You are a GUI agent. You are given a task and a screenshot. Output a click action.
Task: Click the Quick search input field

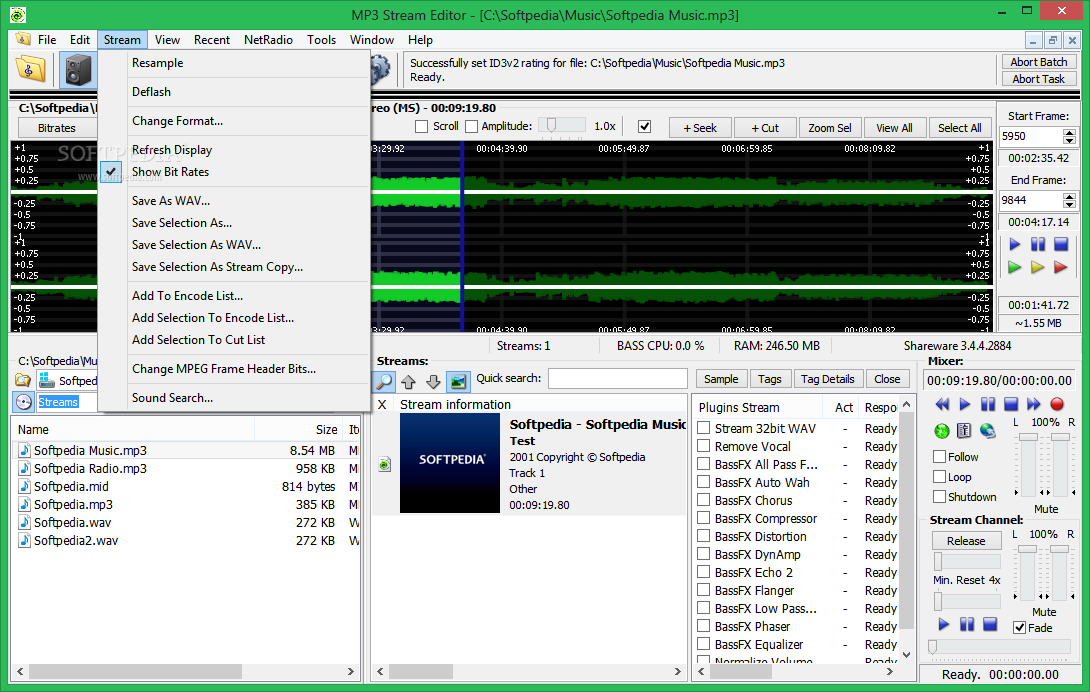point(617,379)
